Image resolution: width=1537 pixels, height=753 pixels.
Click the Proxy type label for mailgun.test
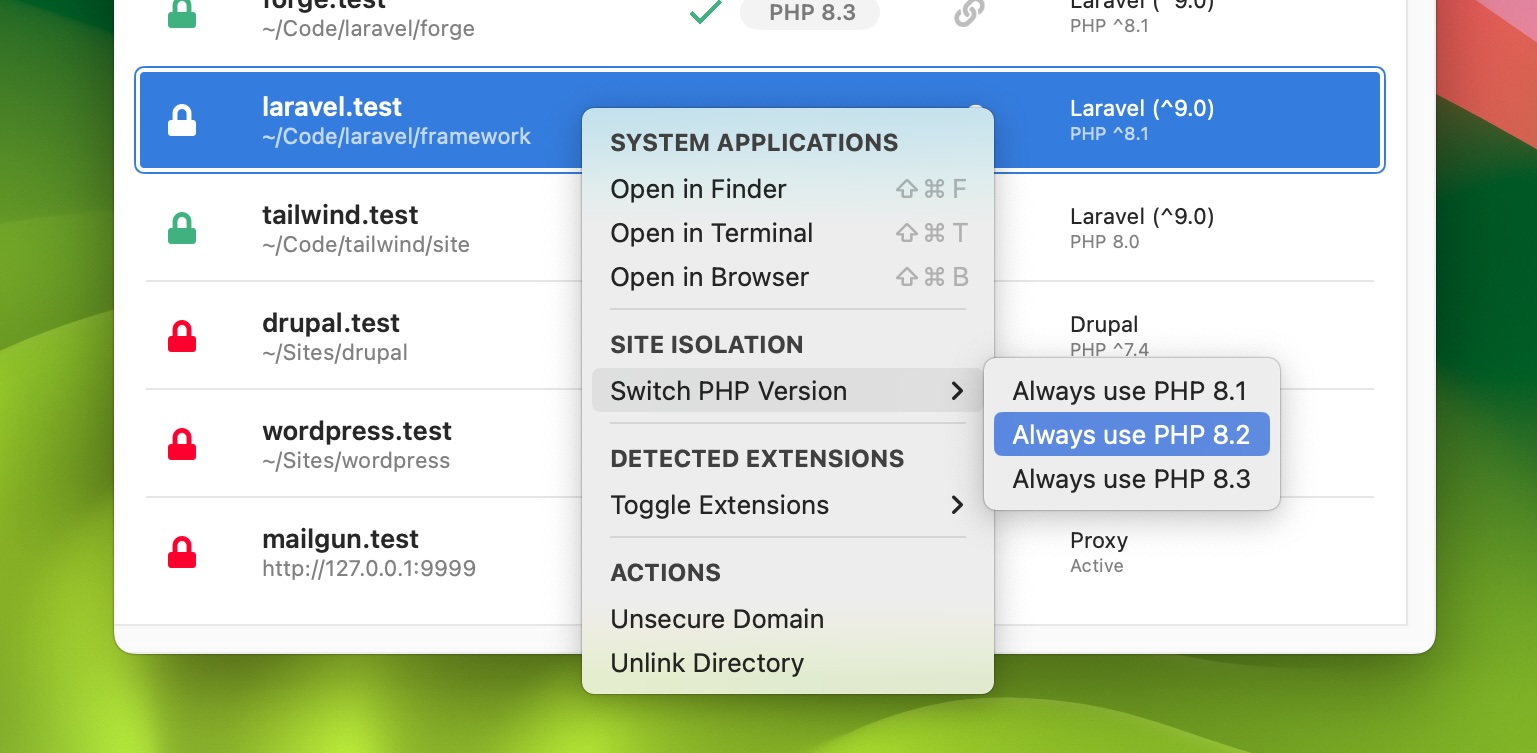coord(1099,541)
